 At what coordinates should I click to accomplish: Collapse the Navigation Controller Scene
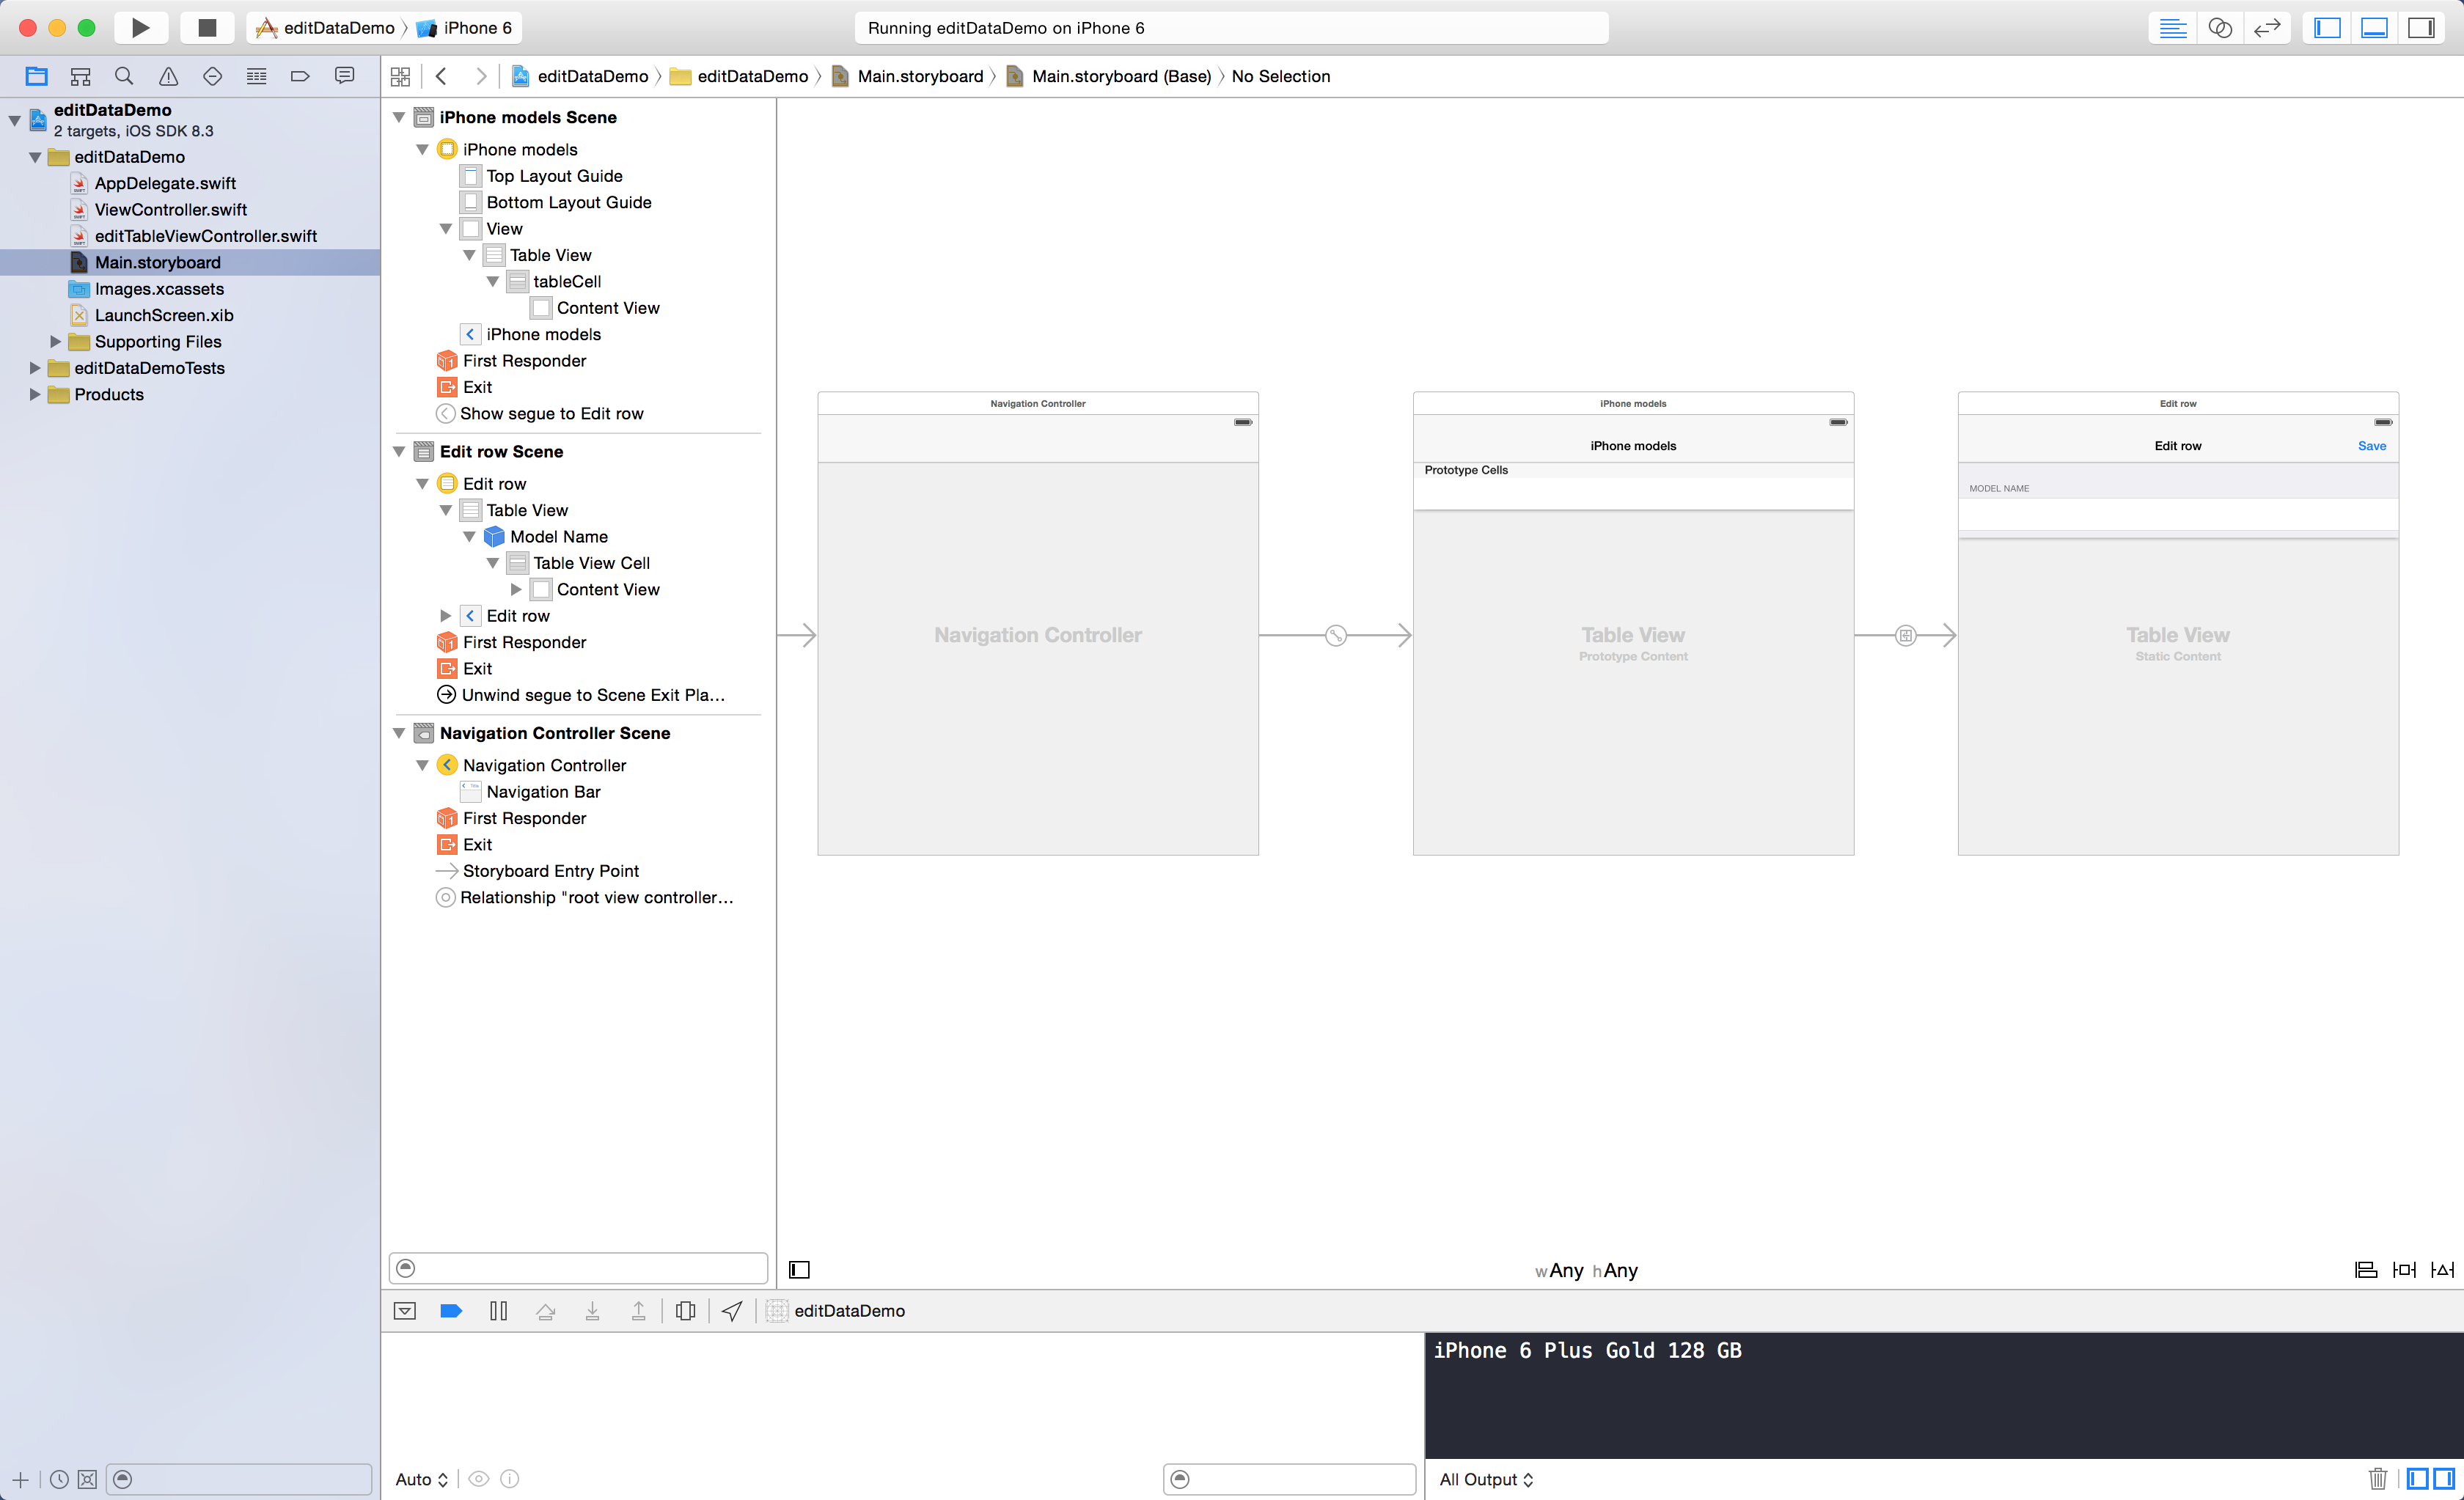(x=399, y=733)
